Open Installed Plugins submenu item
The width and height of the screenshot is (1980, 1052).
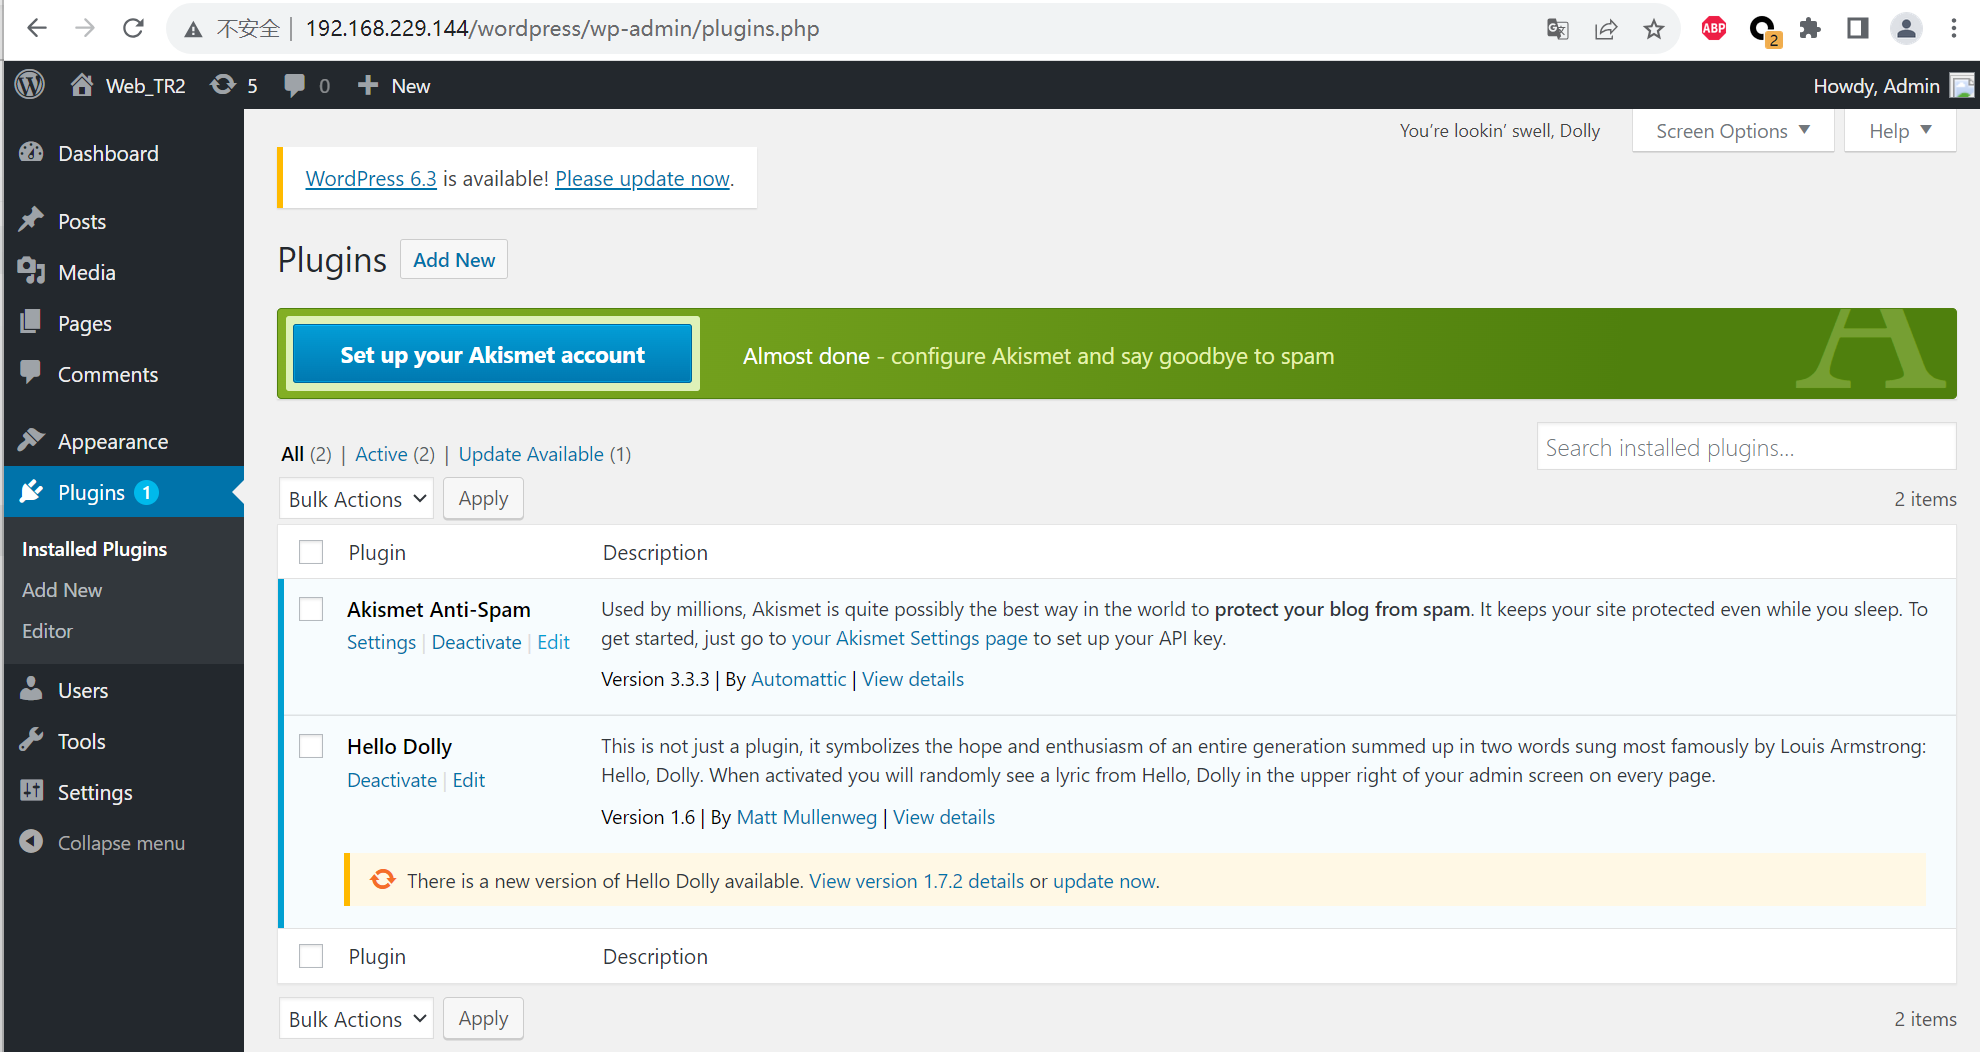point(95,549)
